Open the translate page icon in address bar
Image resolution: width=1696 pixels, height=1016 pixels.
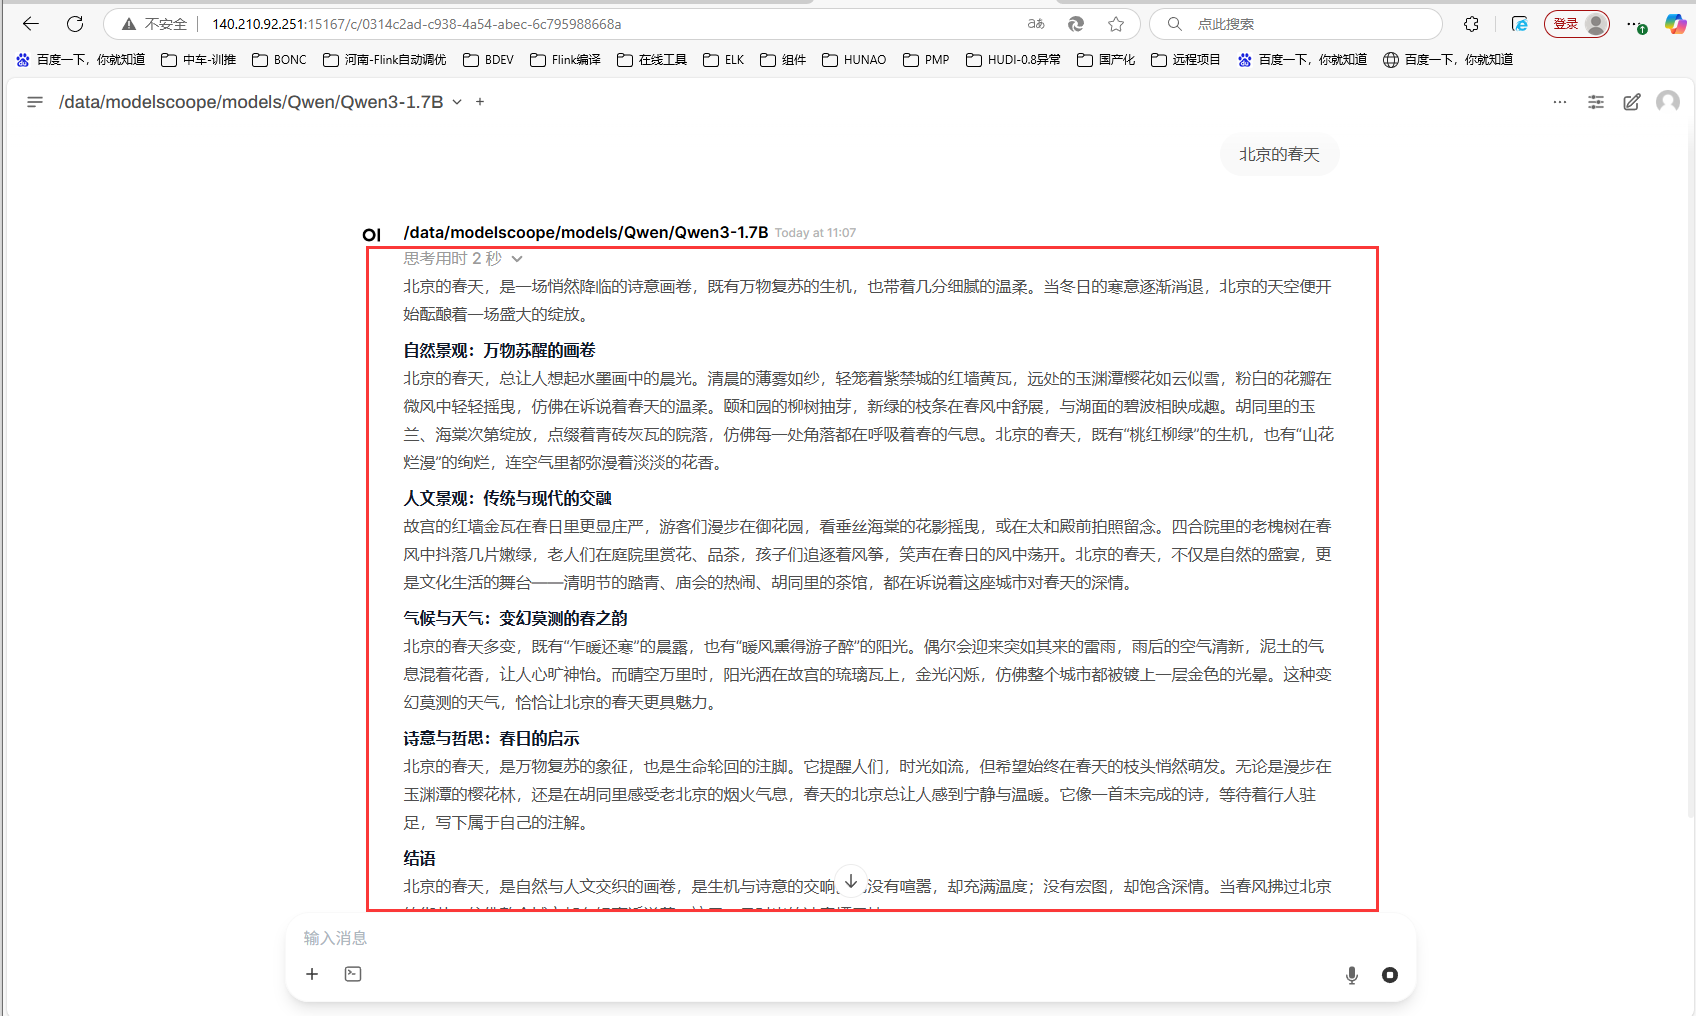click(x=1036, y=24)
